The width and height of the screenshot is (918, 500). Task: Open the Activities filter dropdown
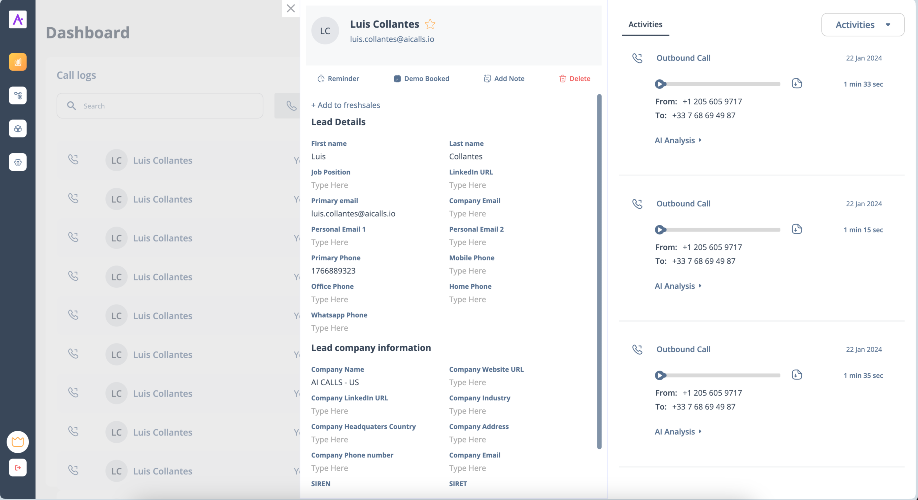[x=862, y=25]
